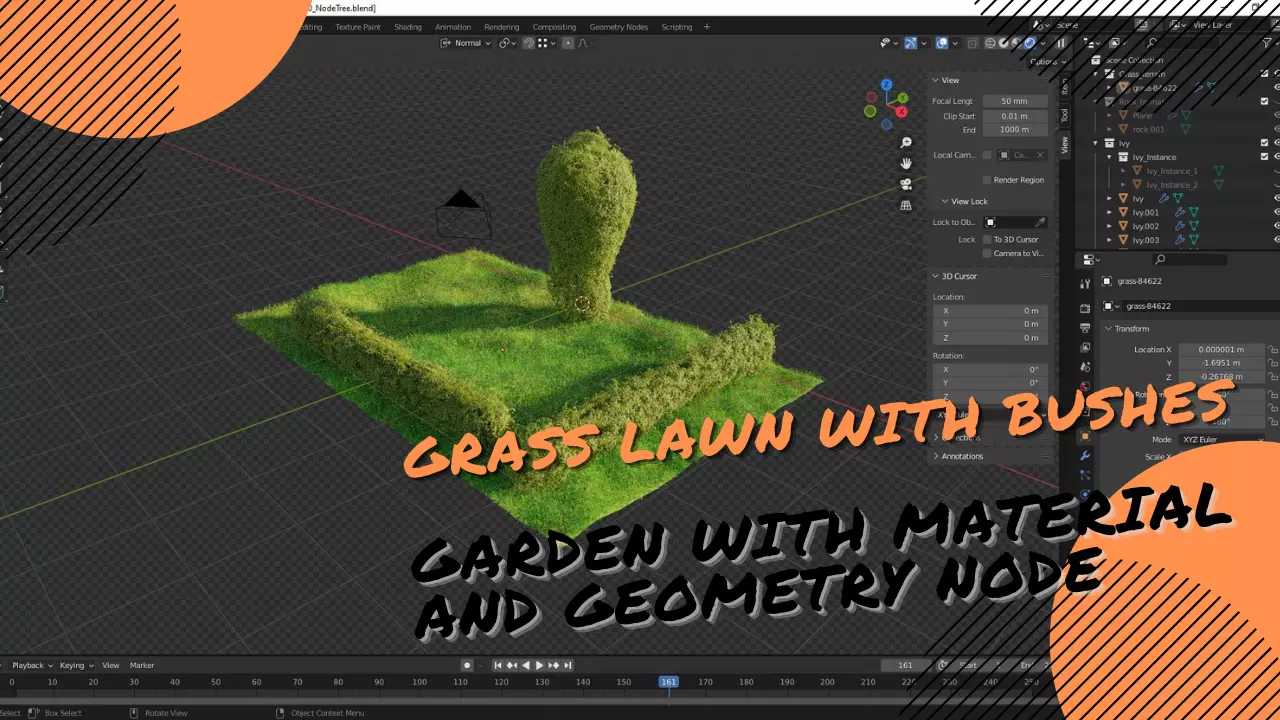Click the record auto-keying dot in timeline
This screenshot has height=720, width=1280.
tap(467, 665)
